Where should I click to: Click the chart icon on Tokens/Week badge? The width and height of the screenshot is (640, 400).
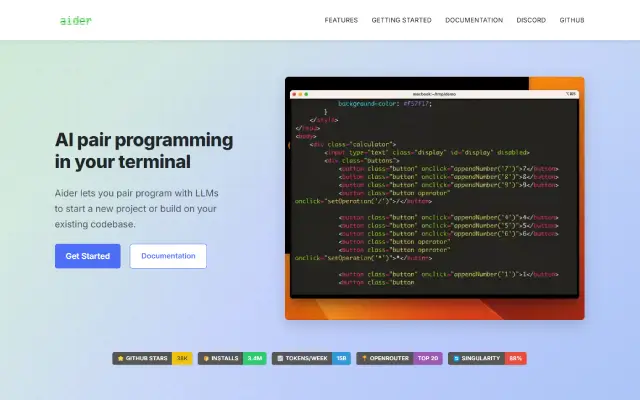tap(280, 358)
